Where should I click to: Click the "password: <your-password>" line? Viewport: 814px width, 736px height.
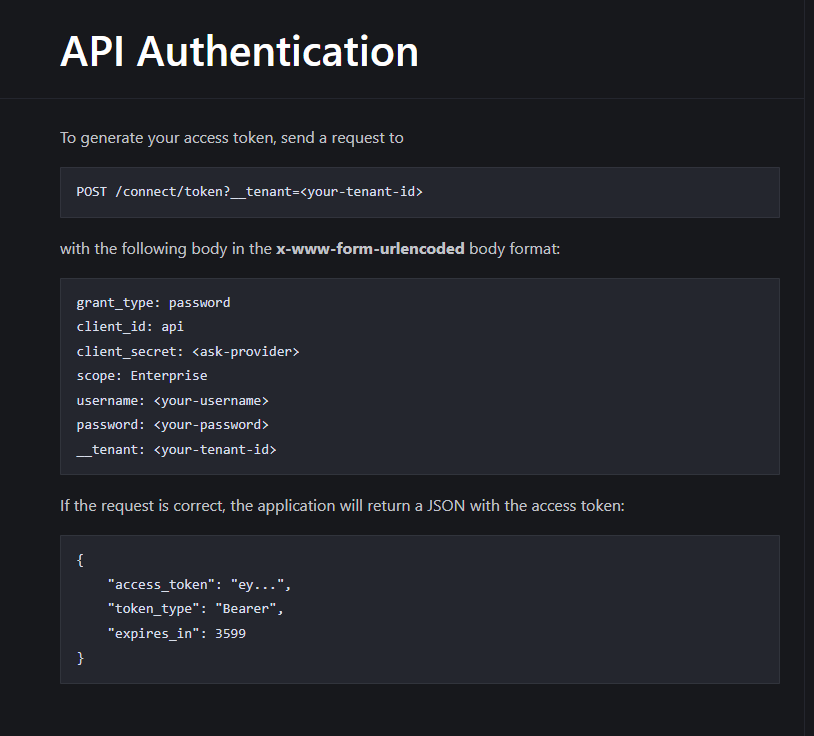point(172,425)
